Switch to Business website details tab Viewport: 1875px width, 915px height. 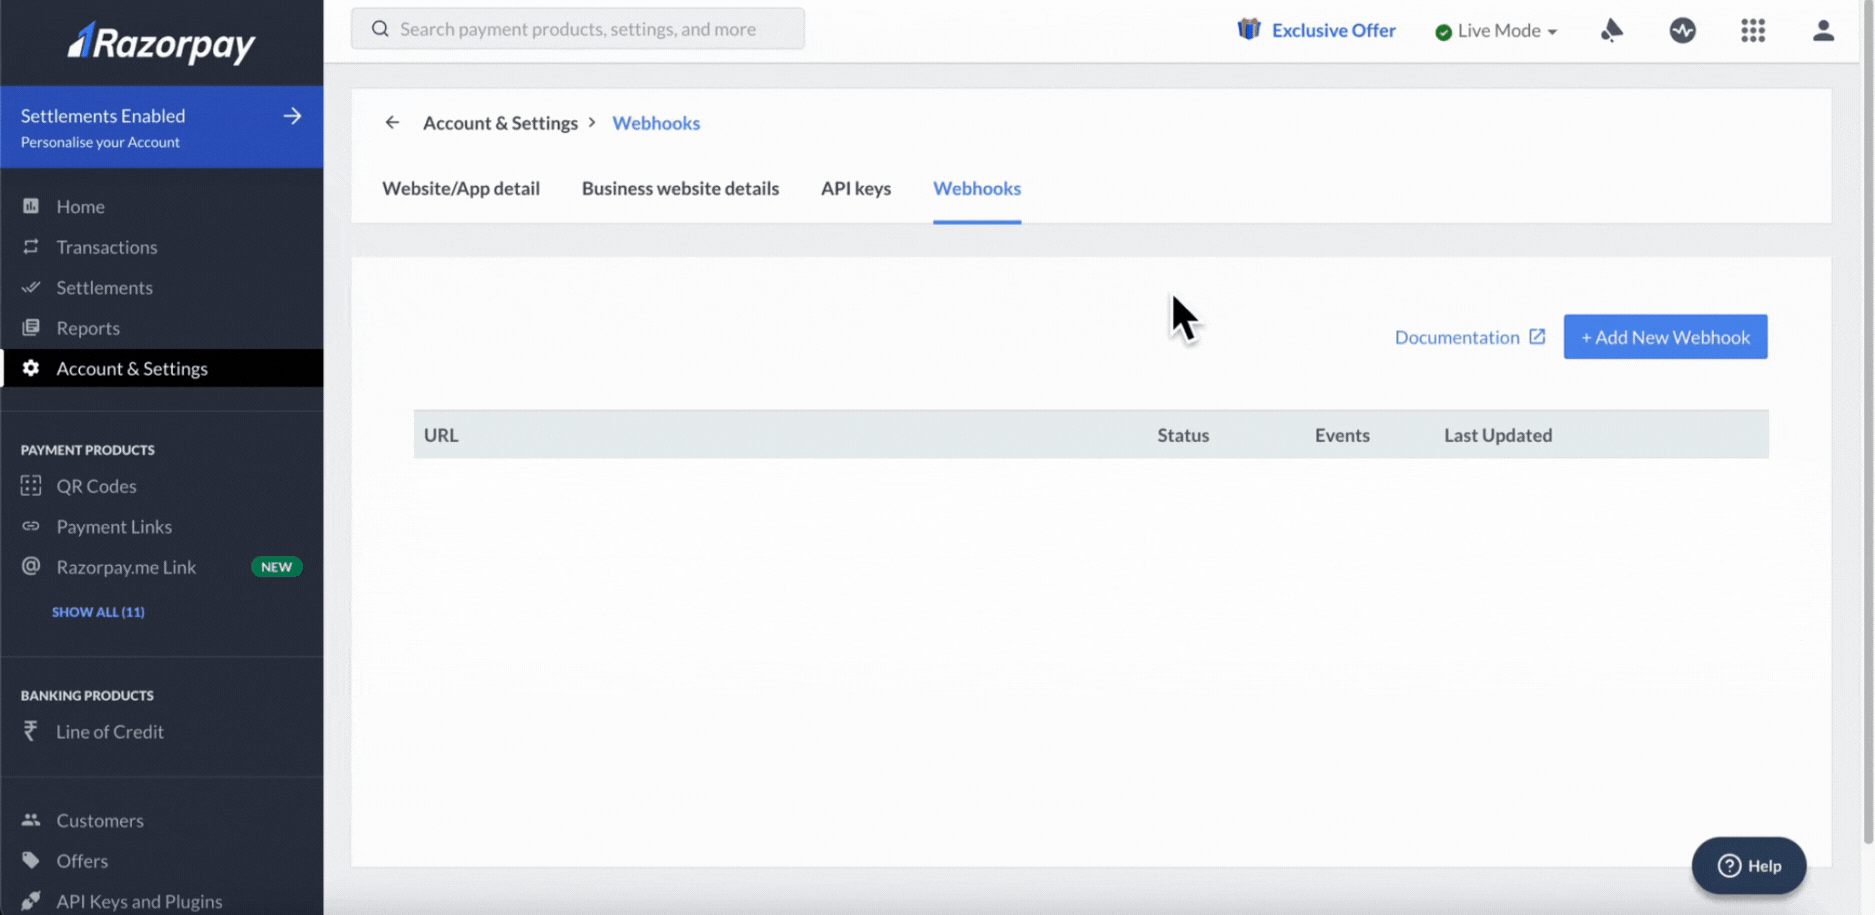point(680,188)
